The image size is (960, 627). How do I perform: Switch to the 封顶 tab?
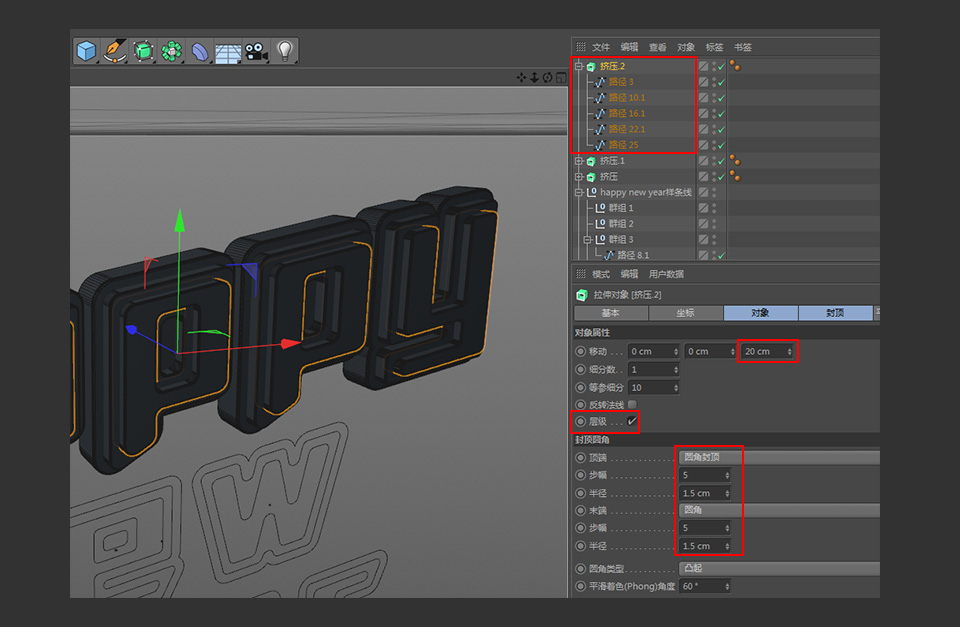pos(835,313)
